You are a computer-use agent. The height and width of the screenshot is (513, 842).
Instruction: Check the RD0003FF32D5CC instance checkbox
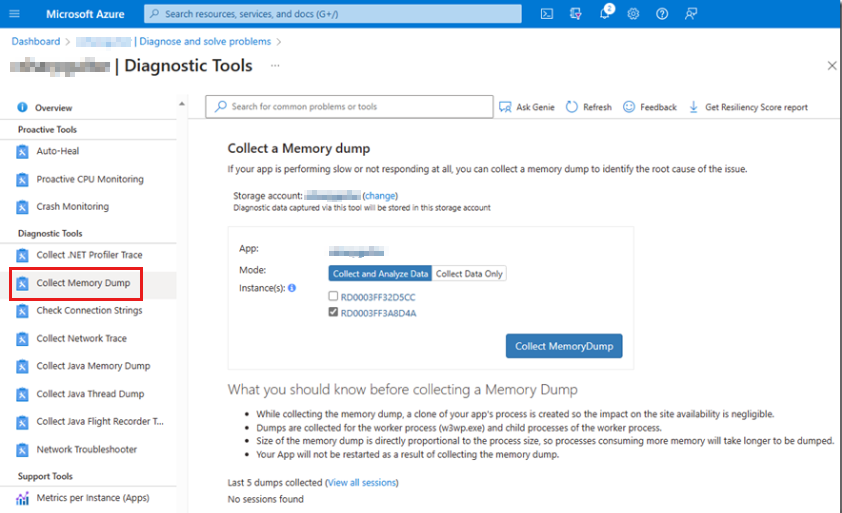(333, 297)
